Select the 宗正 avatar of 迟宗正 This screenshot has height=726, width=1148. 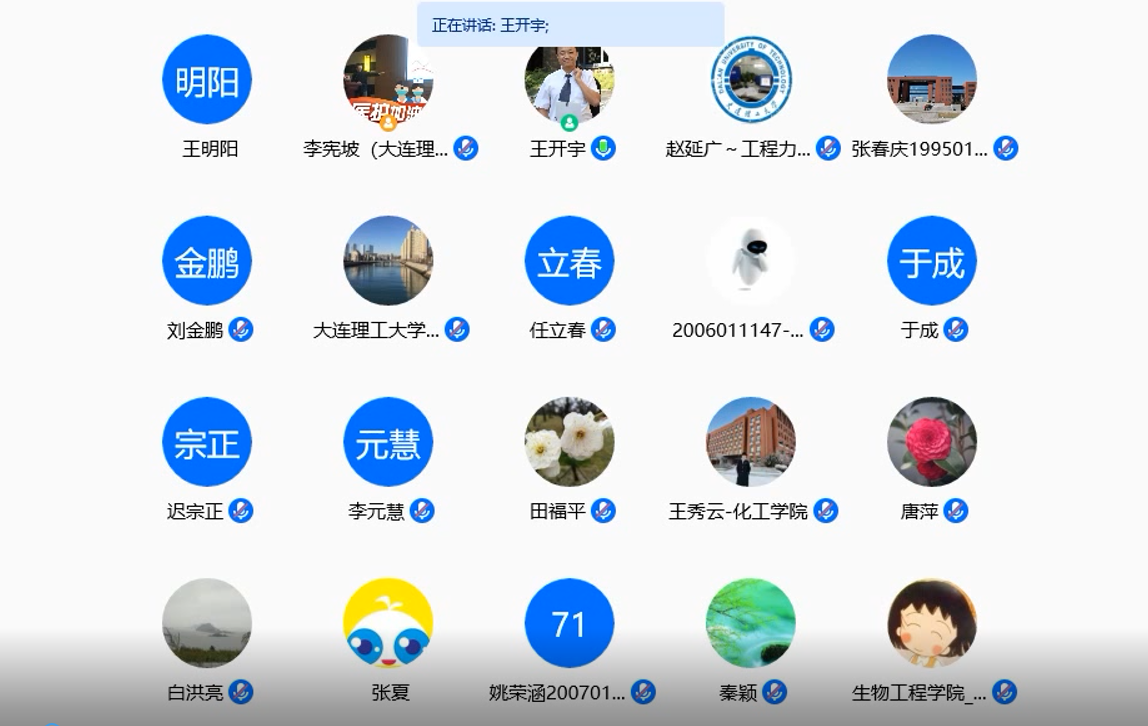click(207, 442)
